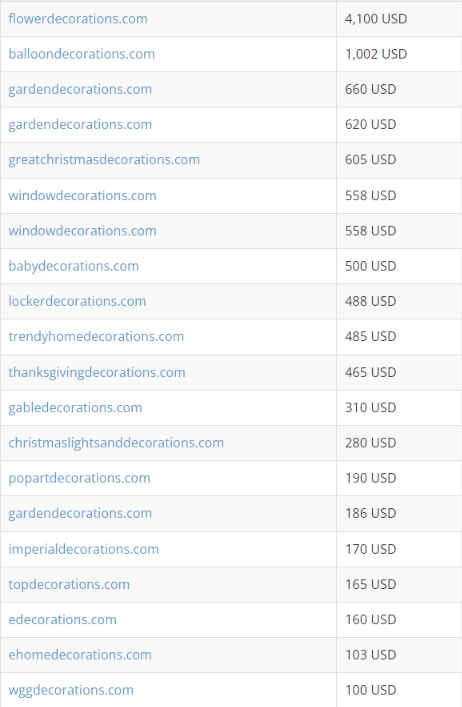
Task: Click wggdecorations.com domain link
Action: click(71, 690)
